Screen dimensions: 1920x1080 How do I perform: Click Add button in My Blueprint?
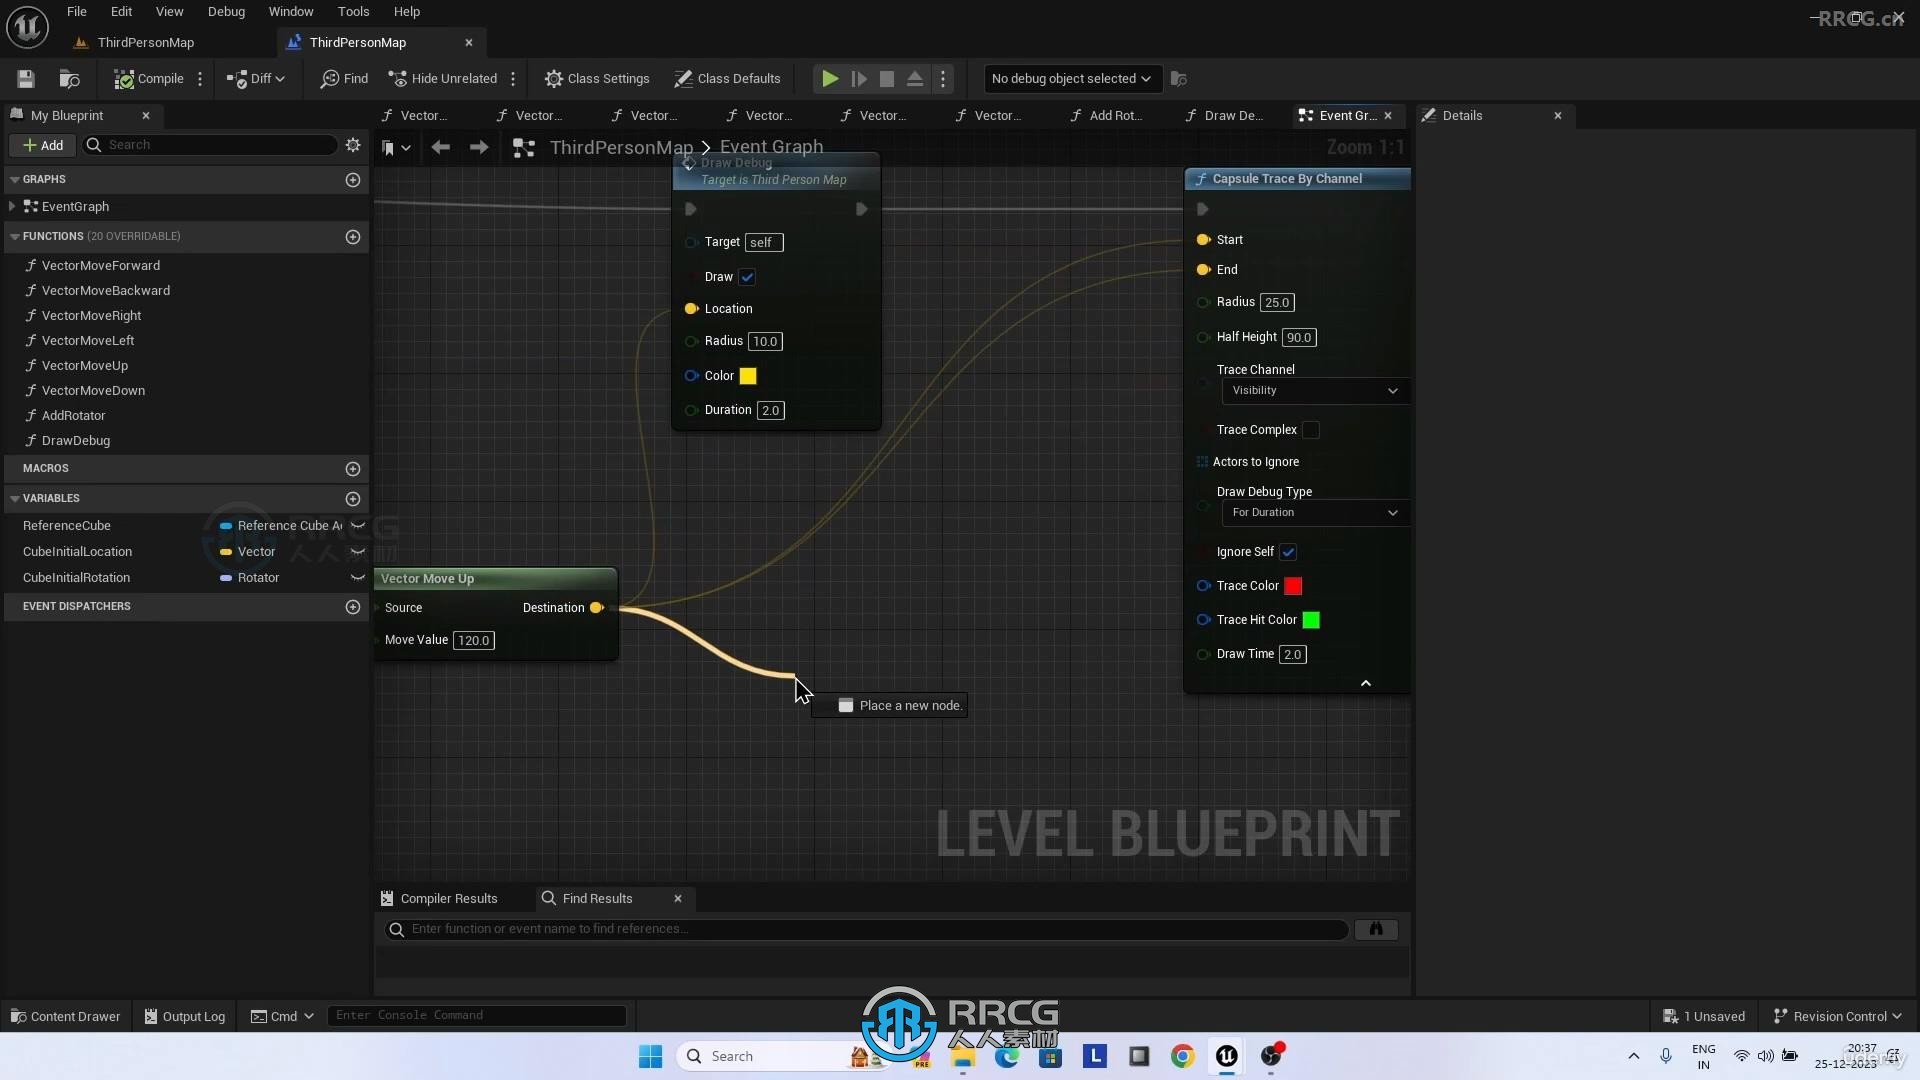tap(43, 145)
